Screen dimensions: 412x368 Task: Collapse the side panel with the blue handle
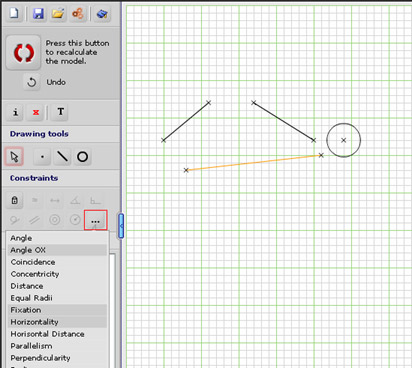121,226
